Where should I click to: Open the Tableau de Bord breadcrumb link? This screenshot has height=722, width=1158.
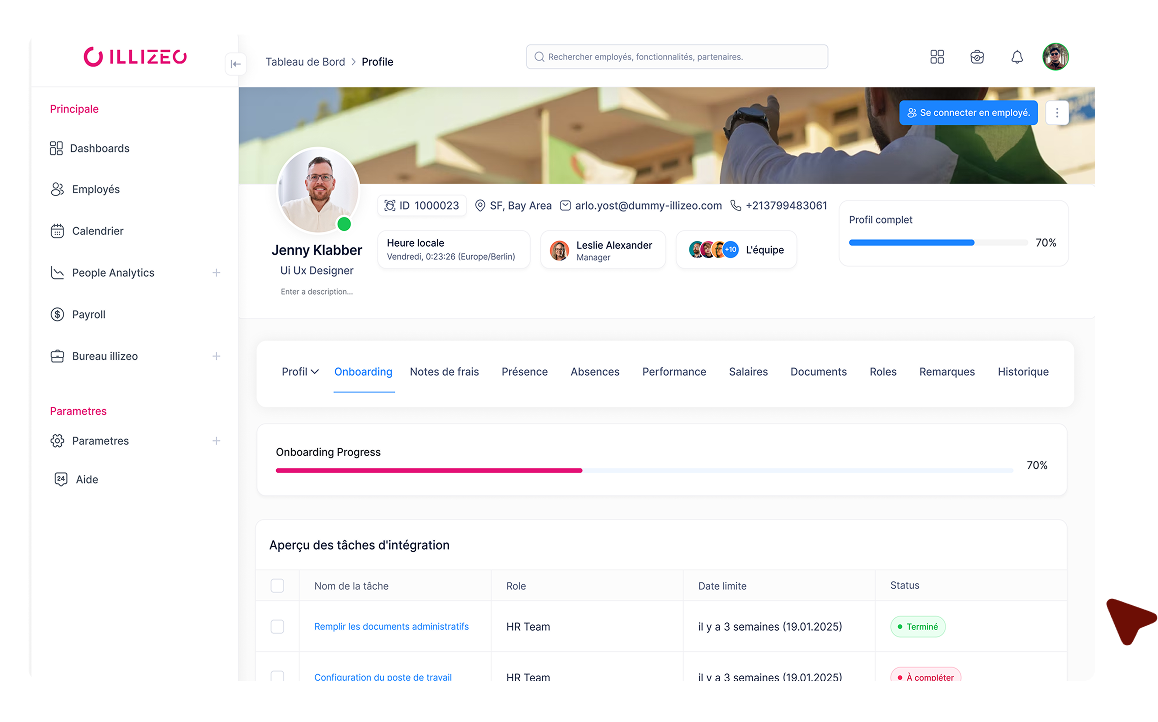(305, 61)
